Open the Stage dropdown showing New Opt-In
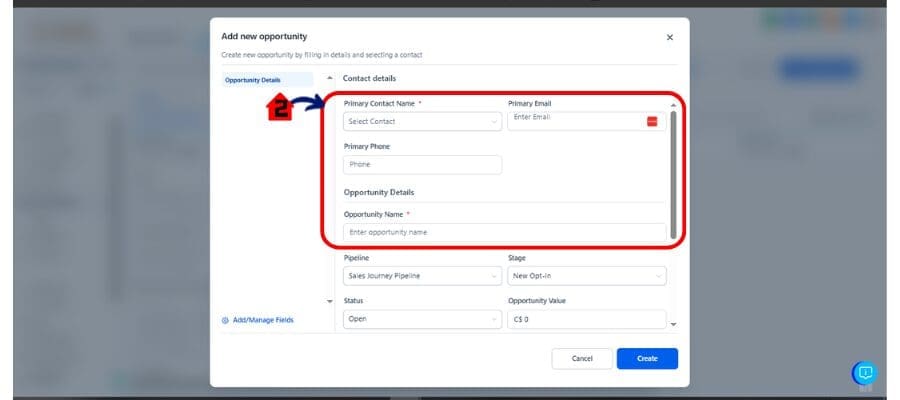Viewport: 900px width, 400px height. click(x=586, y=276)
